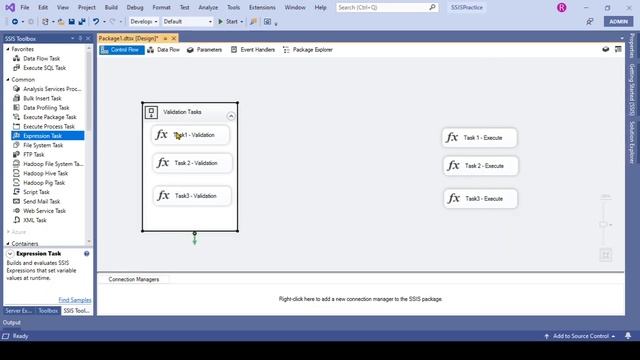640x360 pixels.
Task: Choose the Bulk Insert Task
Action: click(42, 98)
